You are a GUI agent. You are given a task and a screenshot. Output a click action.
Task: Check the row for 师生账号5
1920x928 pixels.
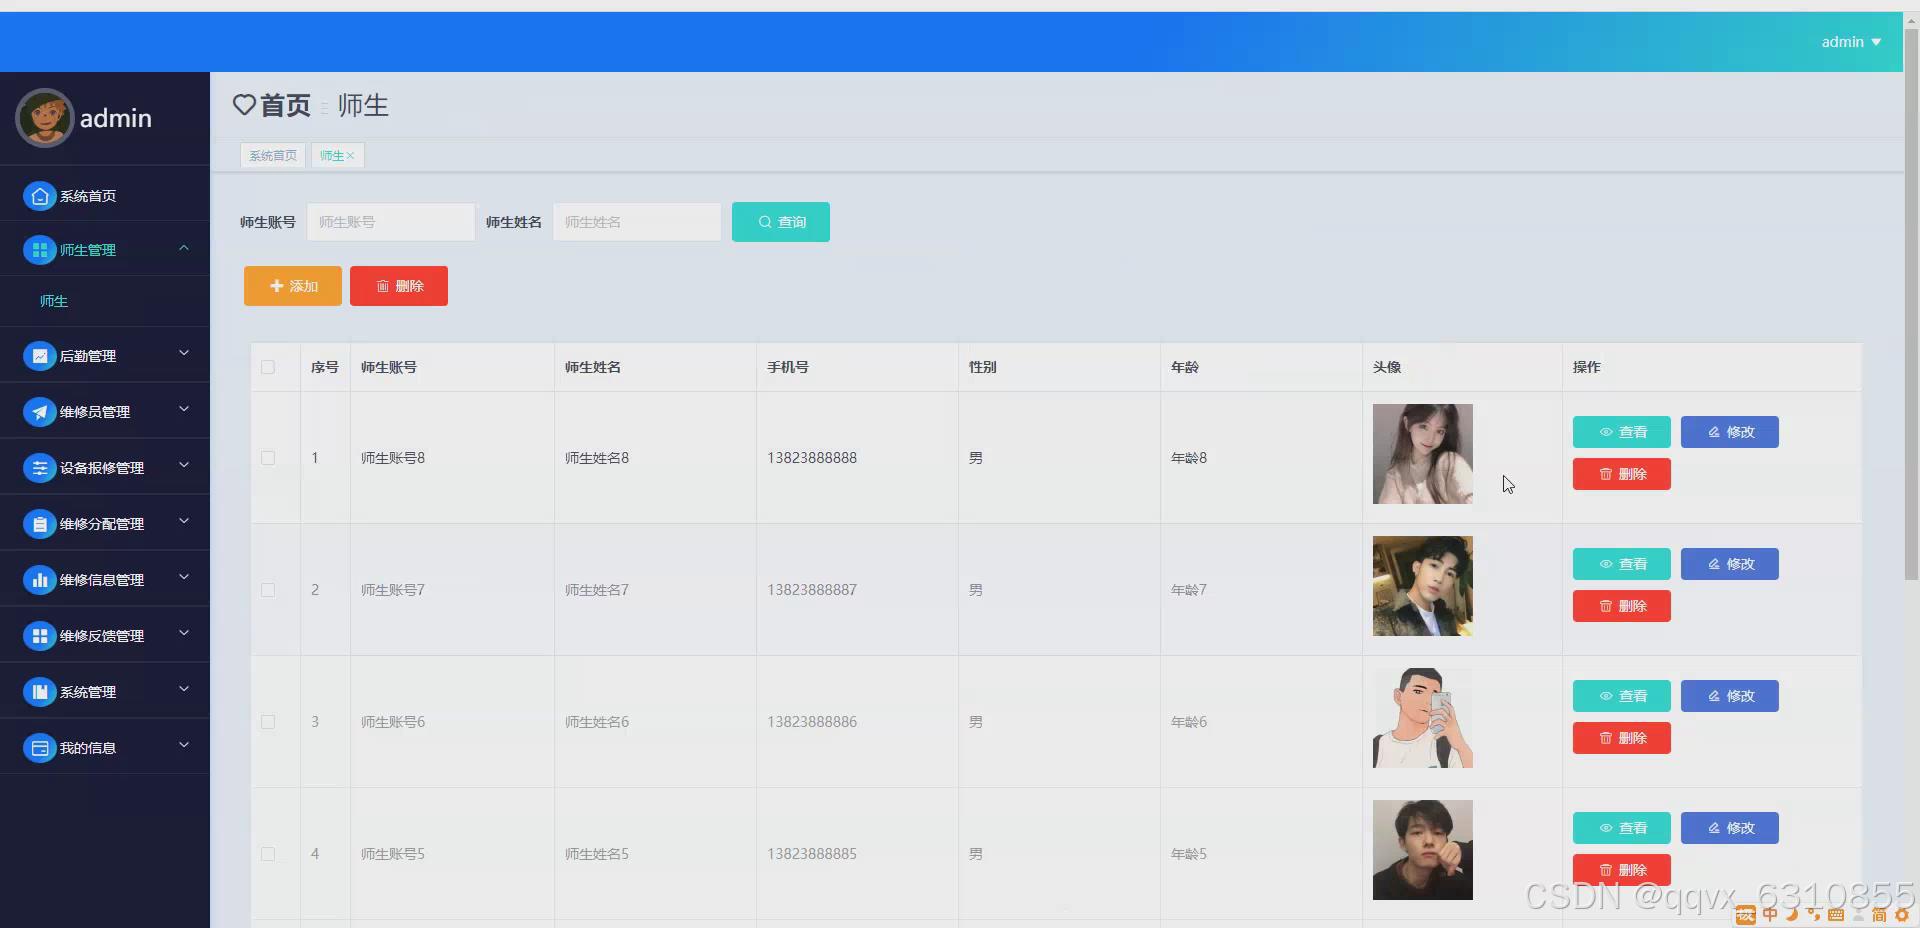click(x=268, y=854)
